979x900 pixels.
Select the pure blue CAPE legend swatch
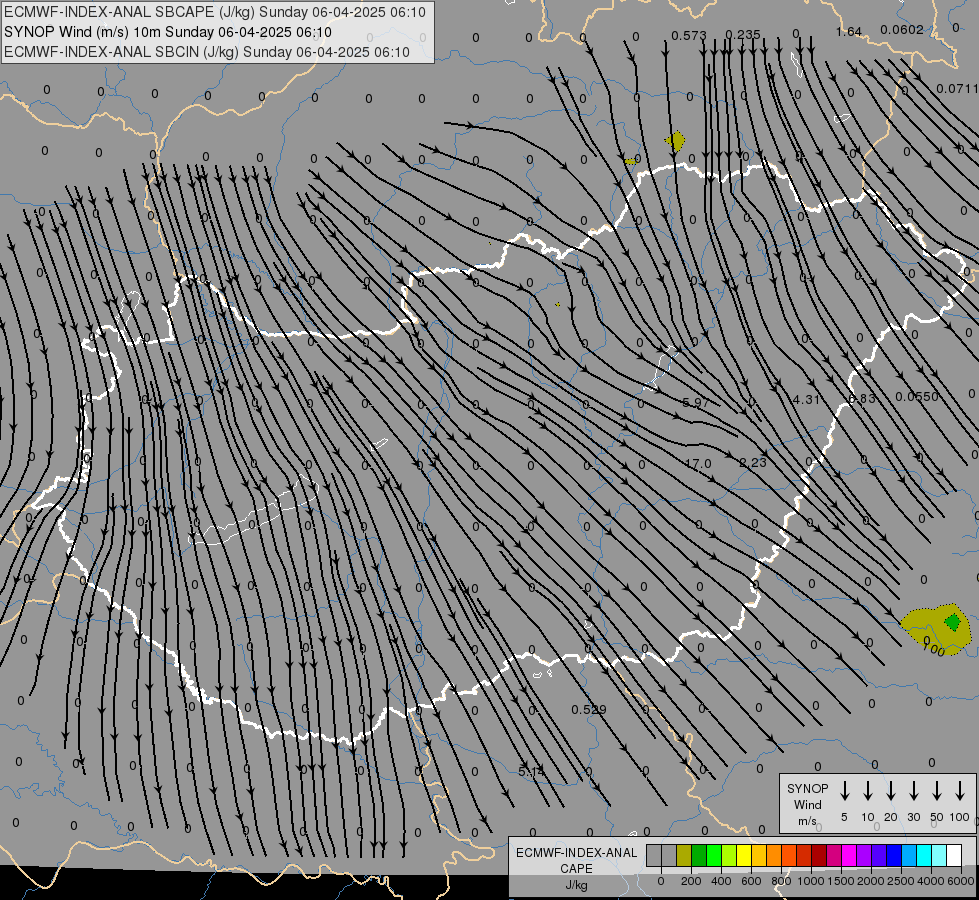[x=893, y=855]
